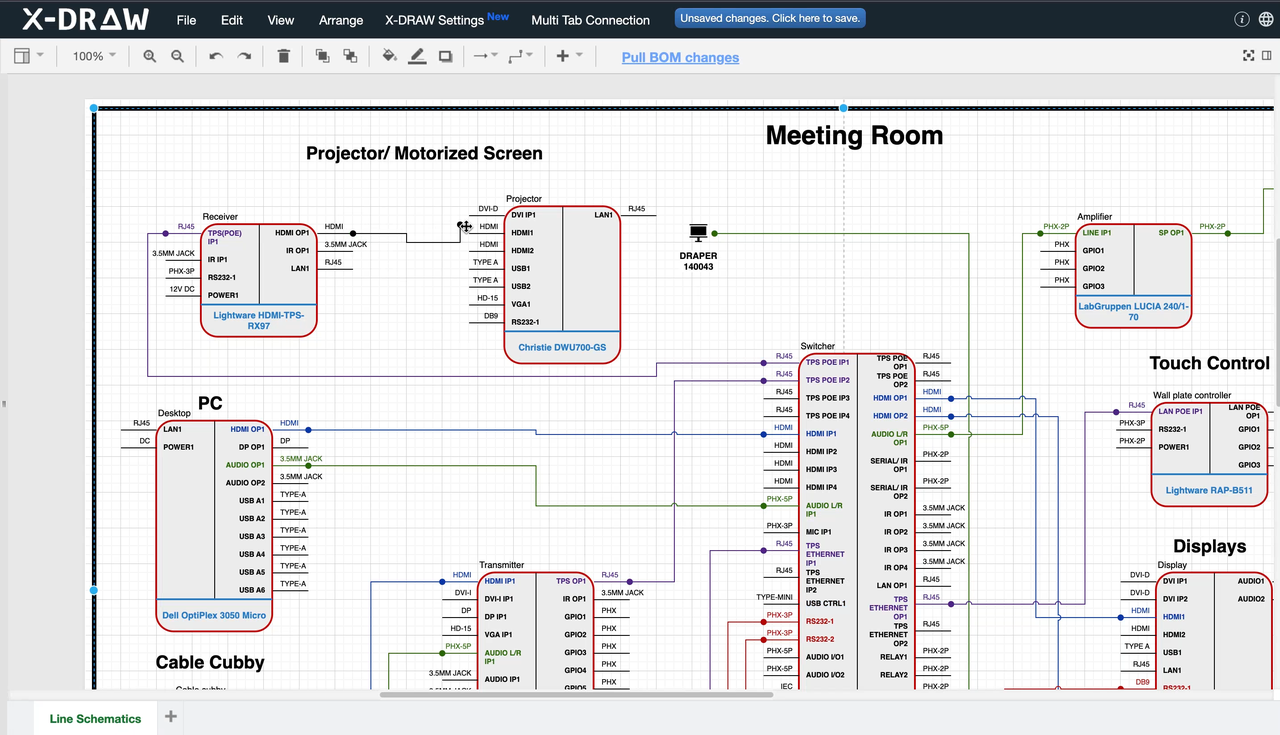1280x735 pixels.
Task: Open the fill color picker
Action: point(390,57)
